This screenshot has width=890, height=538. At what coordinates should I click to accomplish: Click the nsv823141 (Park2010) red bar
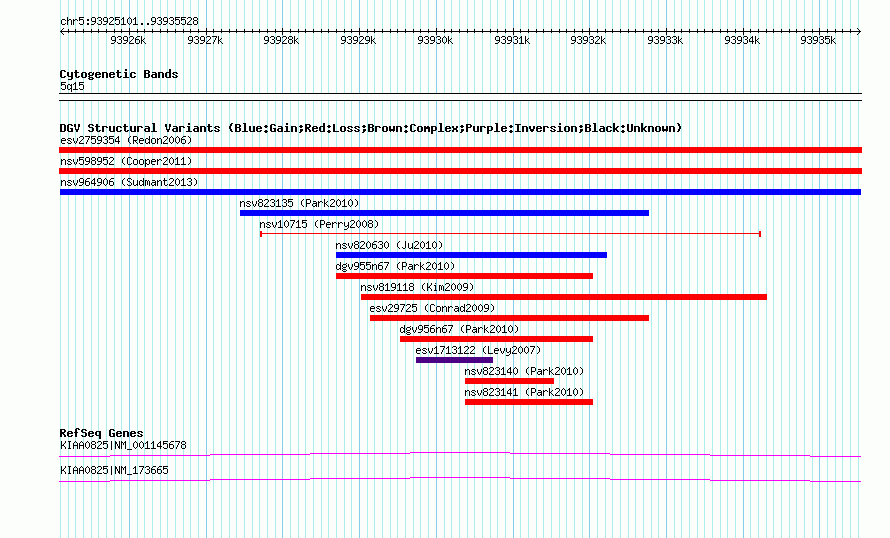coord(528,402)
